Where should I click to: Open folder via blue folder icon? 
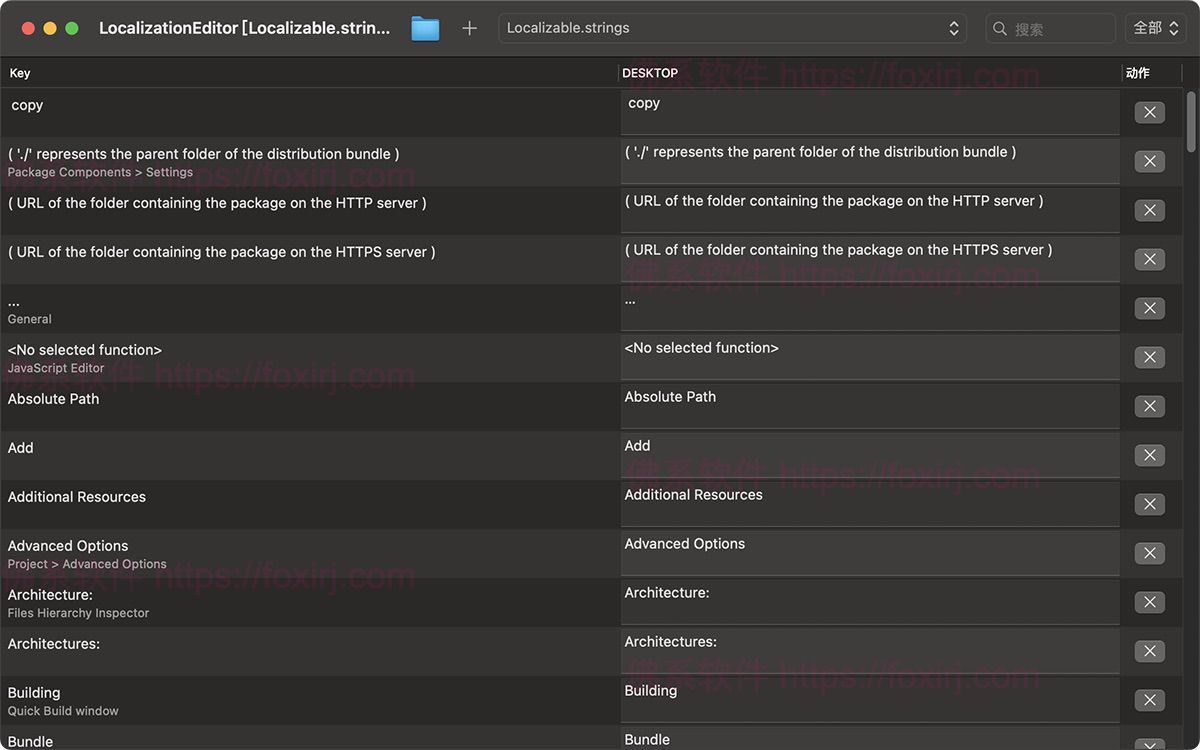coord(425,29)
